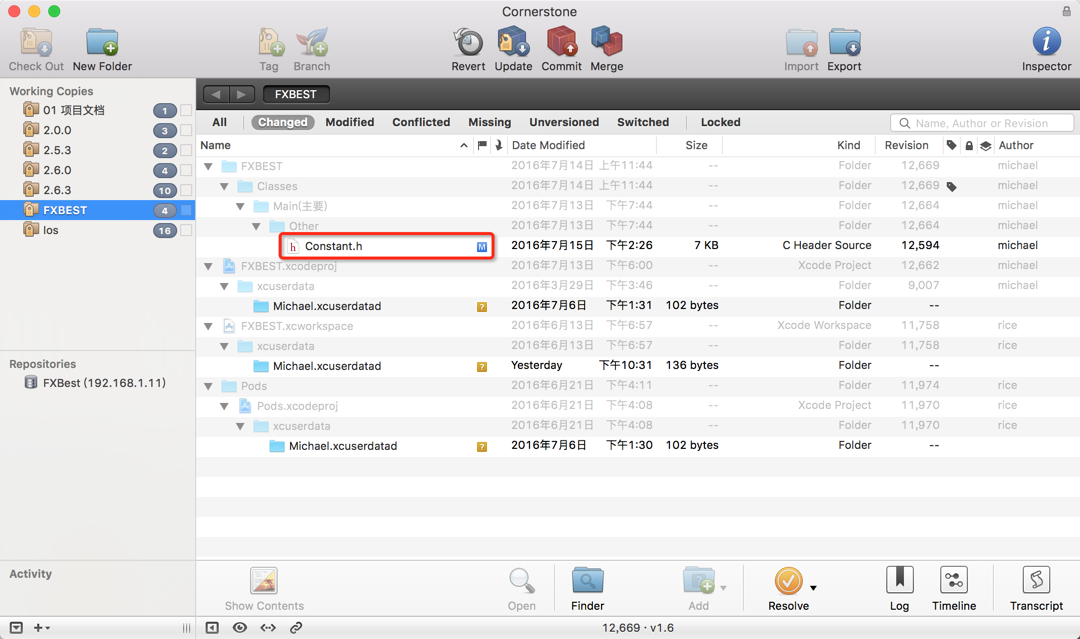Open the Resolve dropdown arrow

[813, 588]
